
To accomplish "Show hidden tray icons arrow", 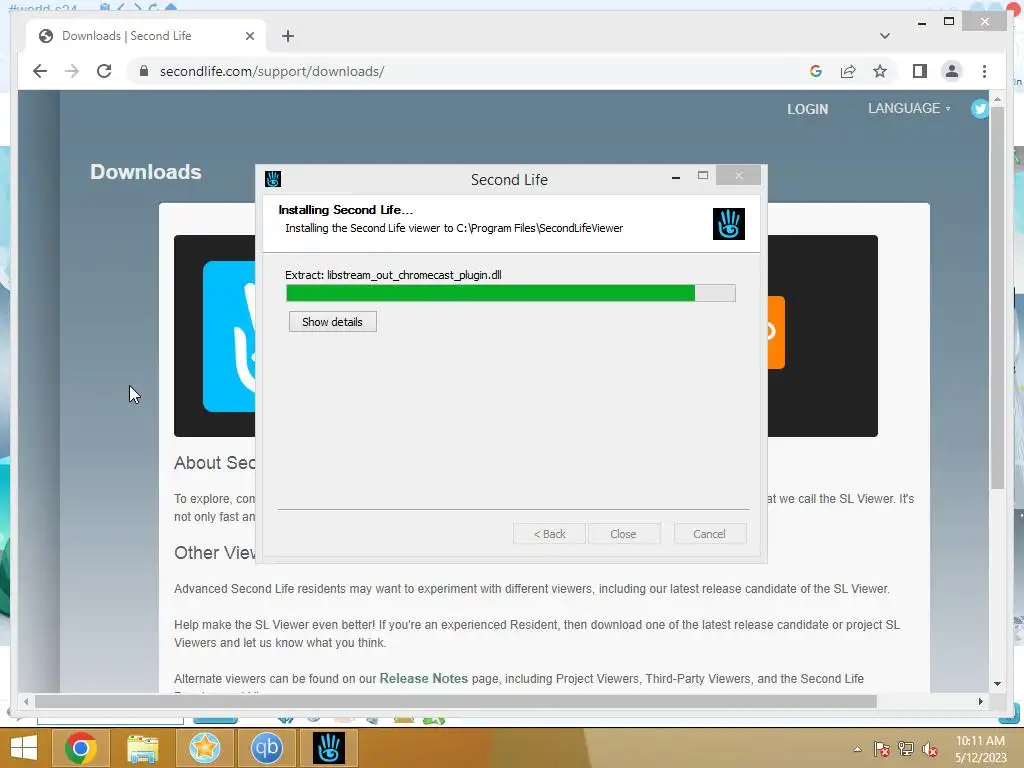I will pos(857,749).
